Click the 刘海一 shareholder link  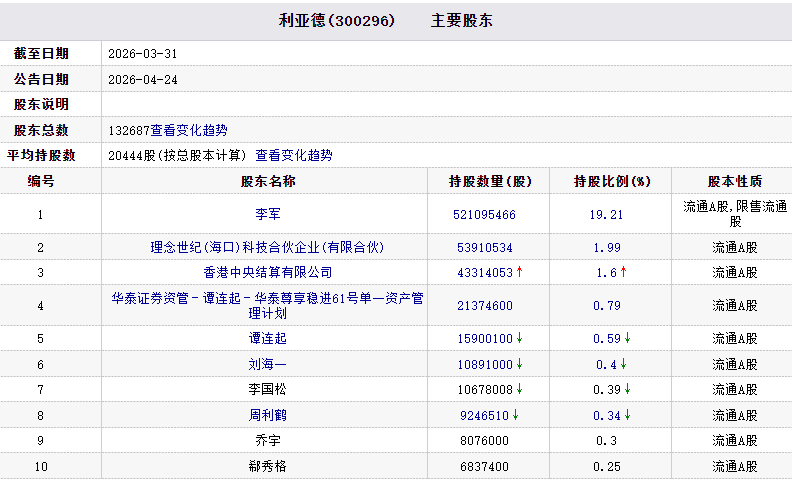pyautogui.click(x=267, y=365)
